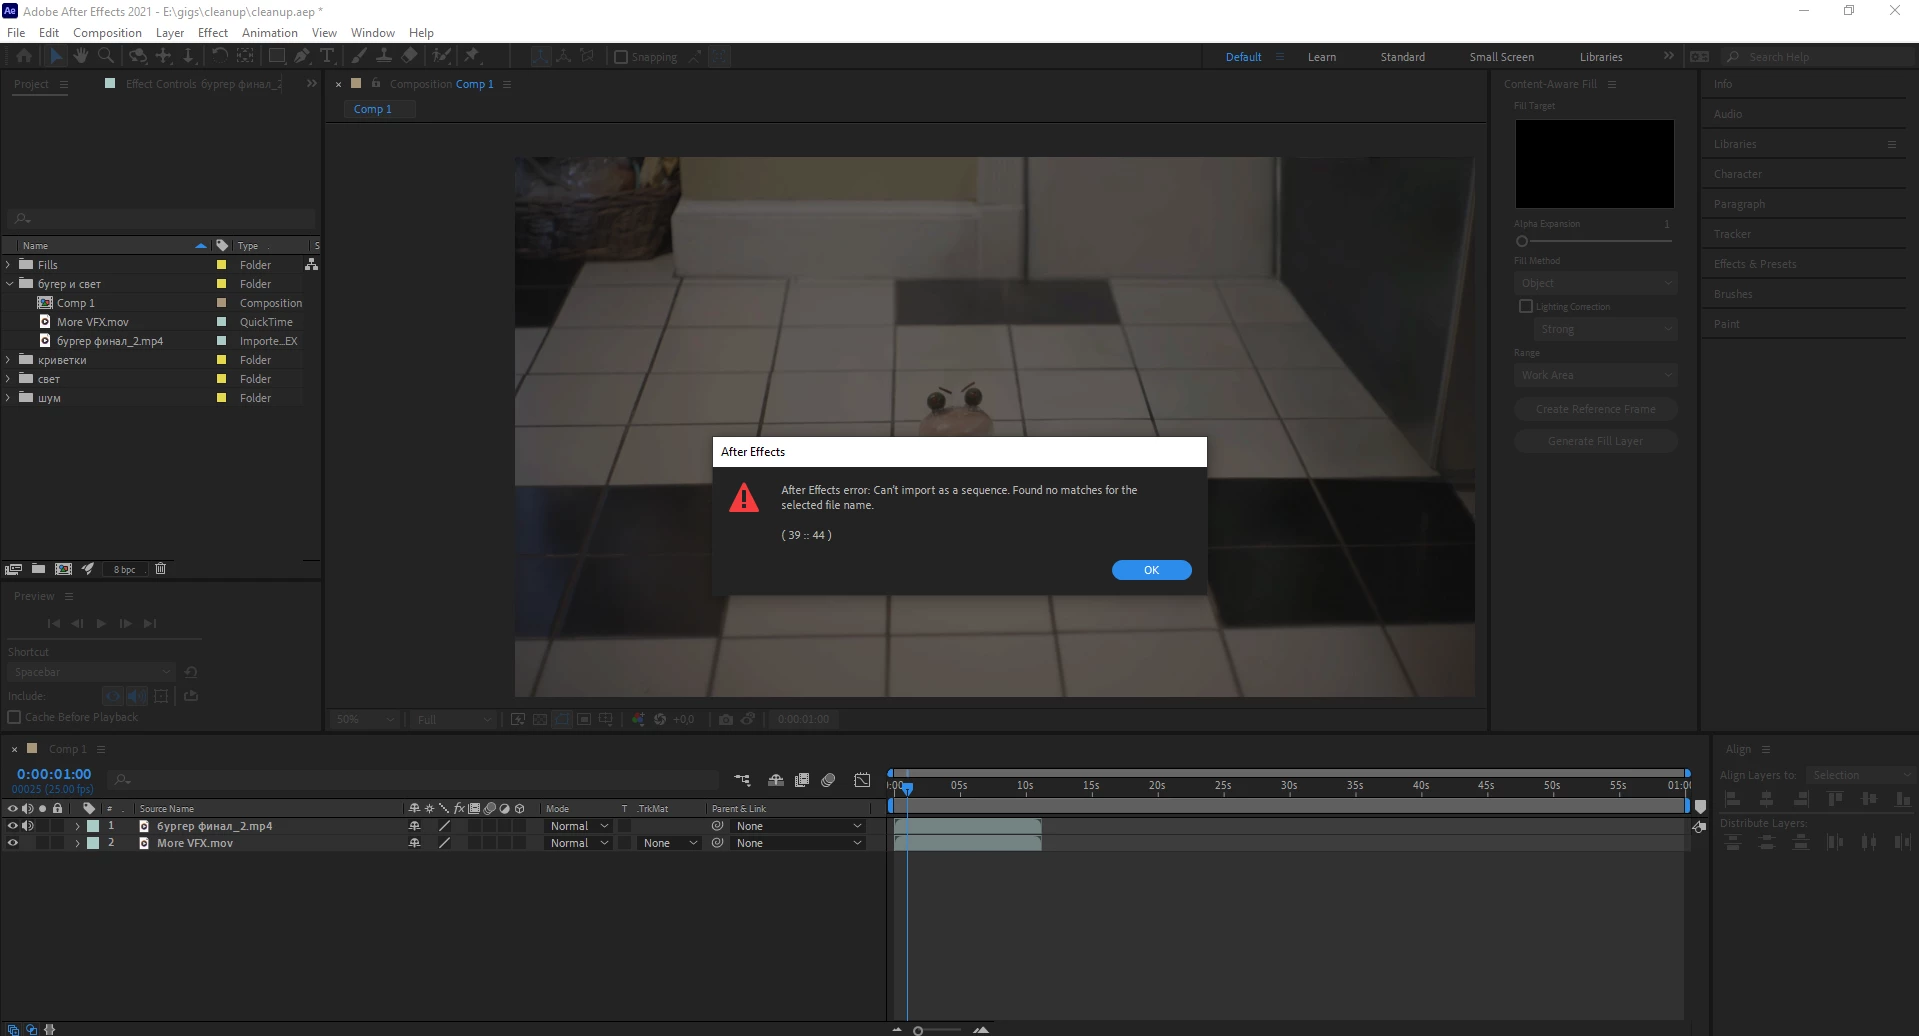Select the Pen tool
1919x1036 pixels.
pyautogui.click(x=302, y=57)
